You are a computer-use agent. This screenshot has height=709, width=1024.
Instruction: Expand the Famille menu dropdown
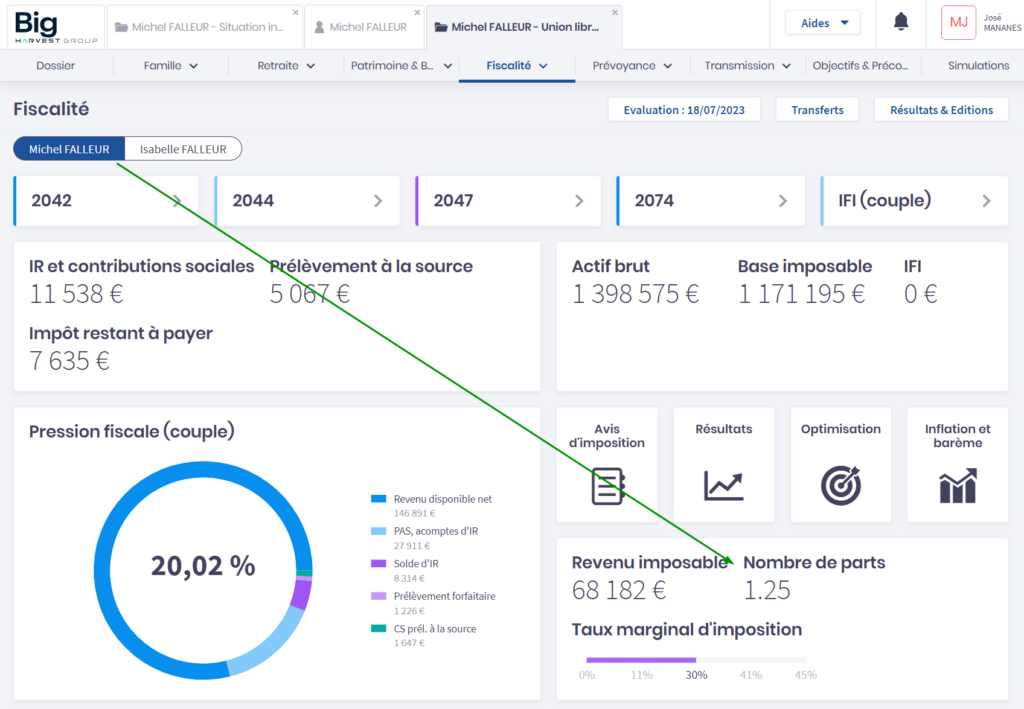click(x=171, y=66)
